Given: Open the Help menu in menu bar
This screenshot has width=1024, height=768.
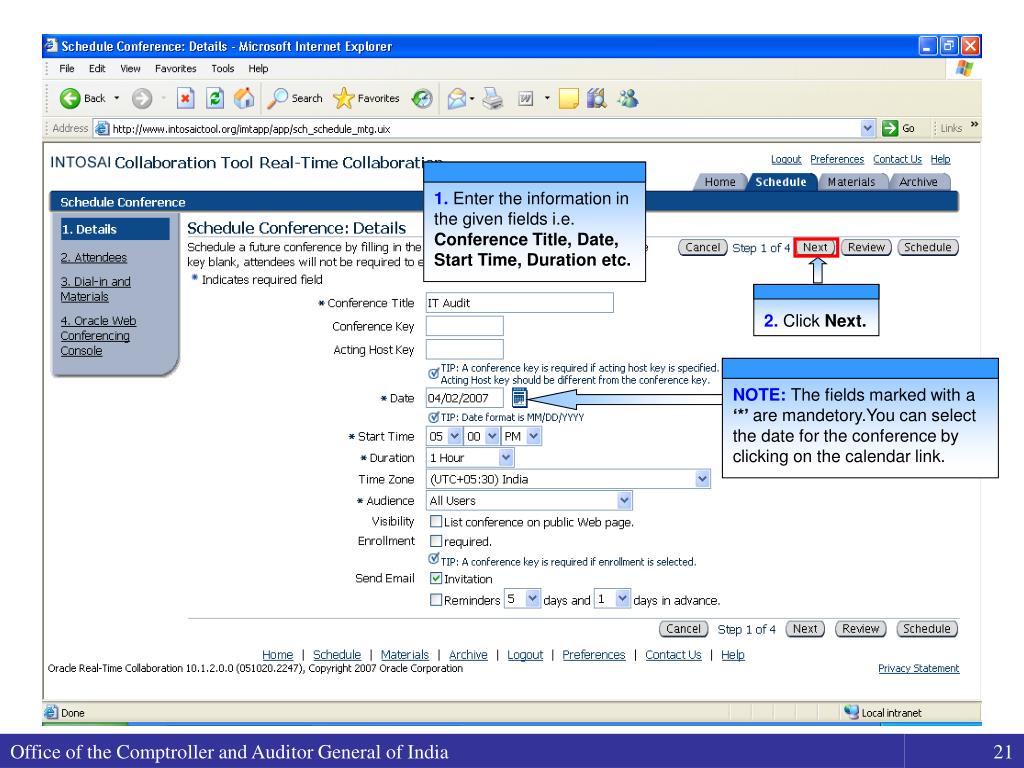Looking at the screenshot, I should click(x=258, y=69).
